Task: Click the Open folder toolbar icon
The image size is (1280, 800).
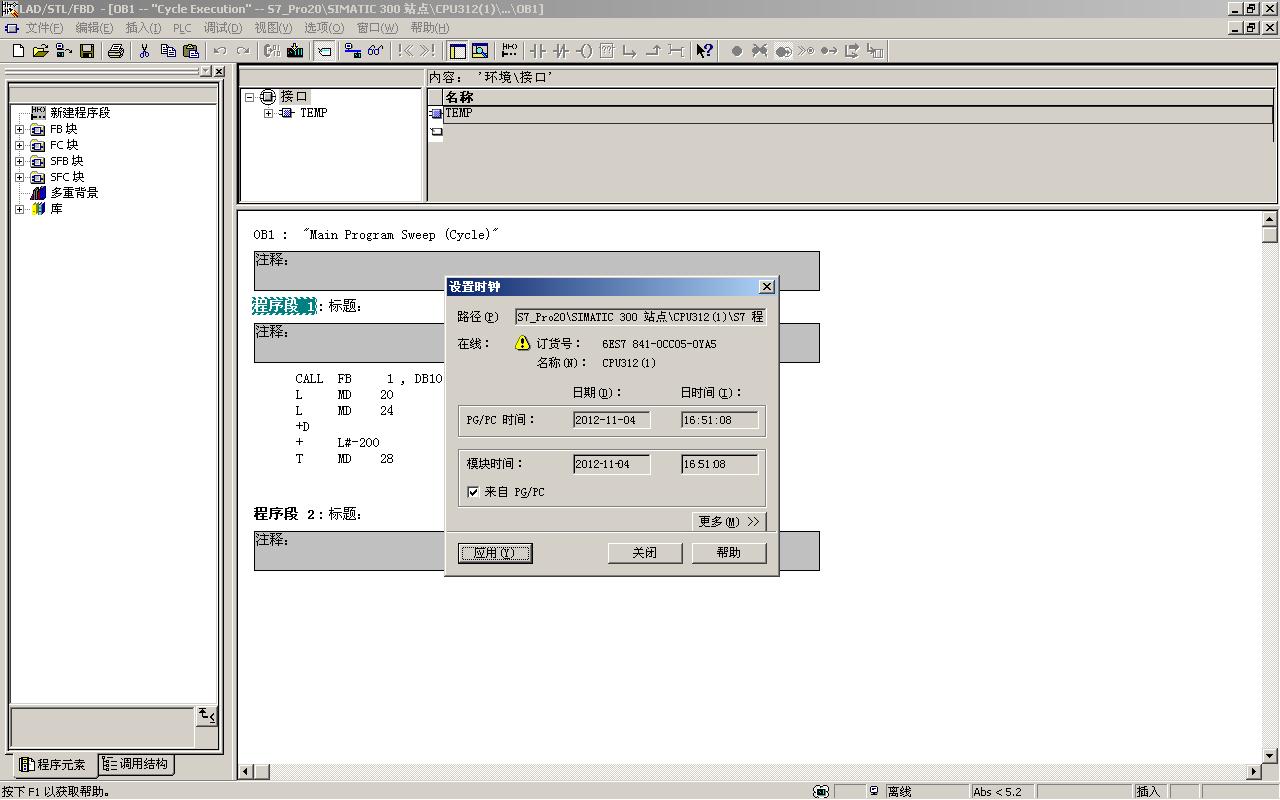Action: tap(41, 51)
